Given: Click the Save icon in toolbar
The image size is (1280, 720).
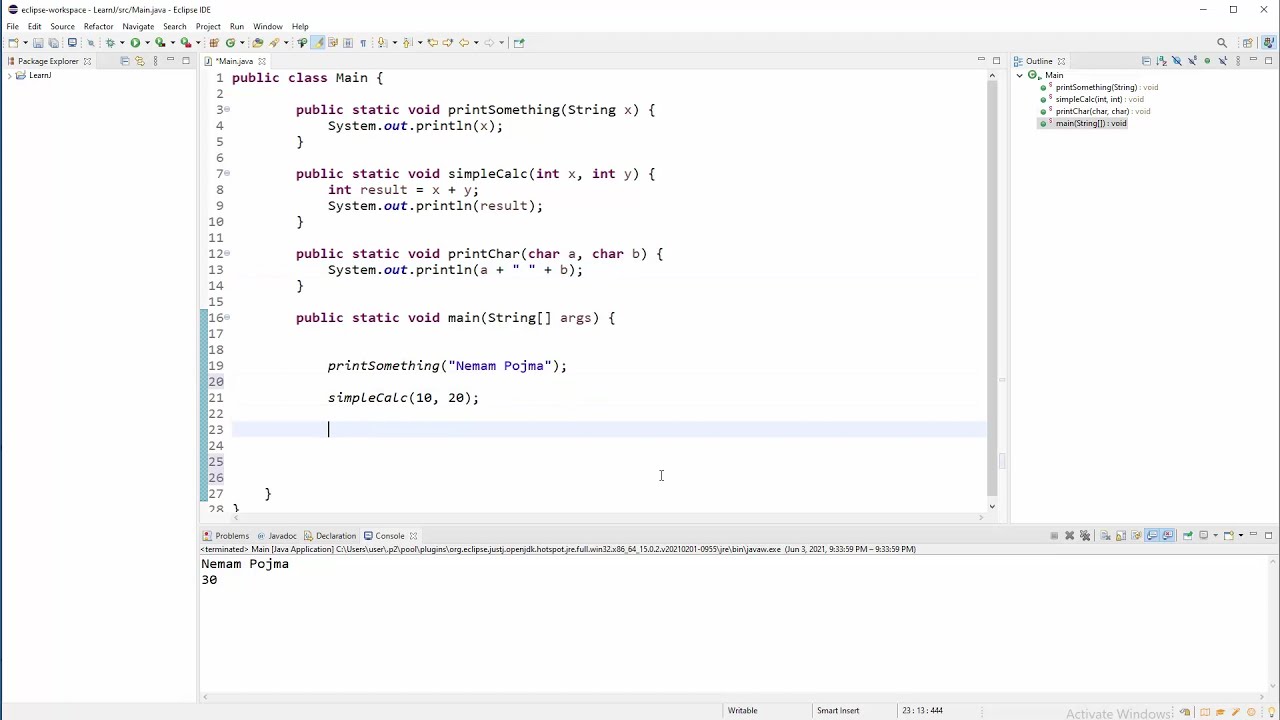Looking at the screenshot, I should point(38,42).
